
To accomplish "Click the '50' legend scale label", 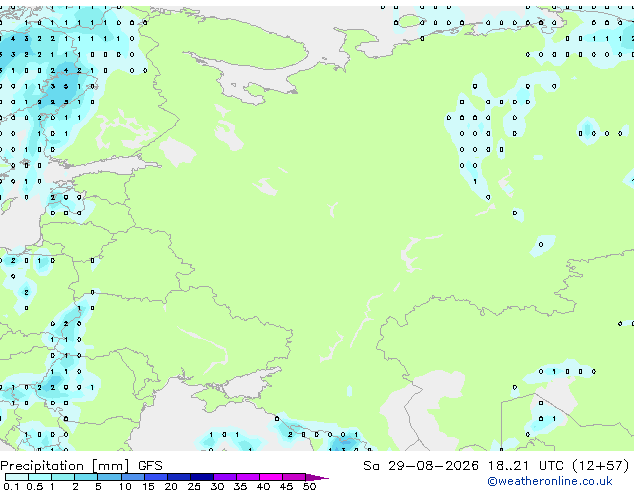I will pos(309,486).
